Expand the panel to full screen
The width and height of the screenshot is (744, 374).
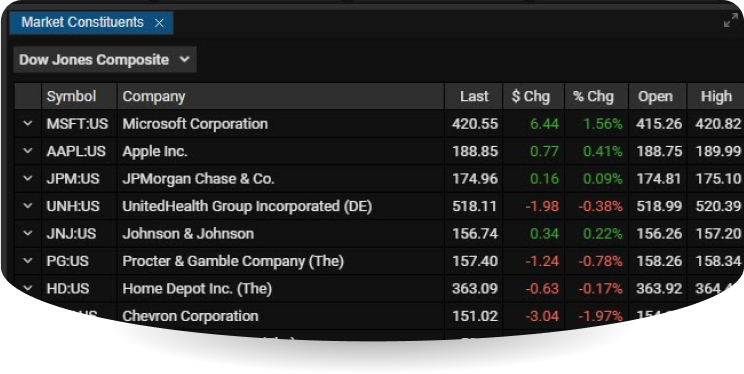[731, 20]
